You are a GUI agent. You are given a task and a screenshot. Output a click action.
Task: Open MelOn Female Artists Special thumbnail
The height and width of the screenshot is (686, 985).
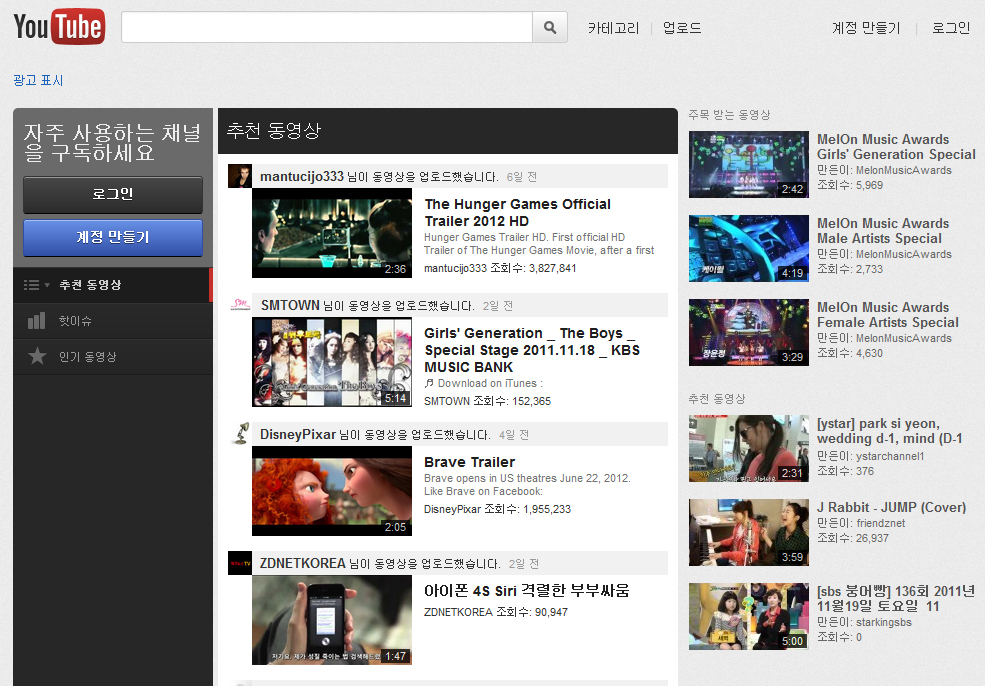point(749,332)
